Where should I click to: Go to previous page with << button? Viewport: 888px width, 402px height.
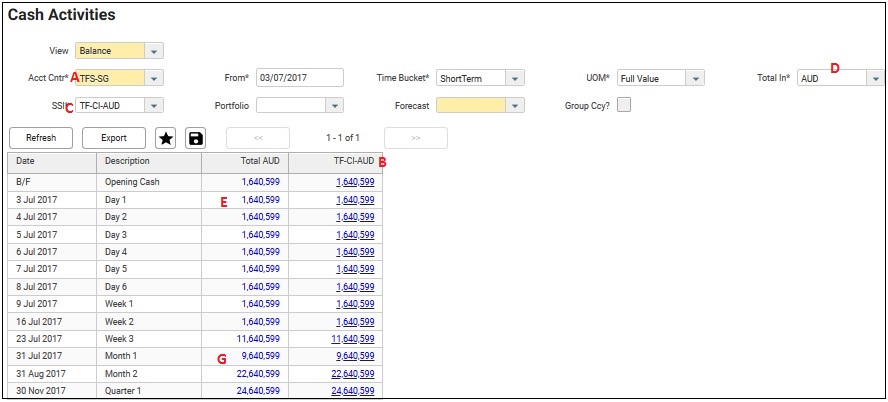pos(258,138)
